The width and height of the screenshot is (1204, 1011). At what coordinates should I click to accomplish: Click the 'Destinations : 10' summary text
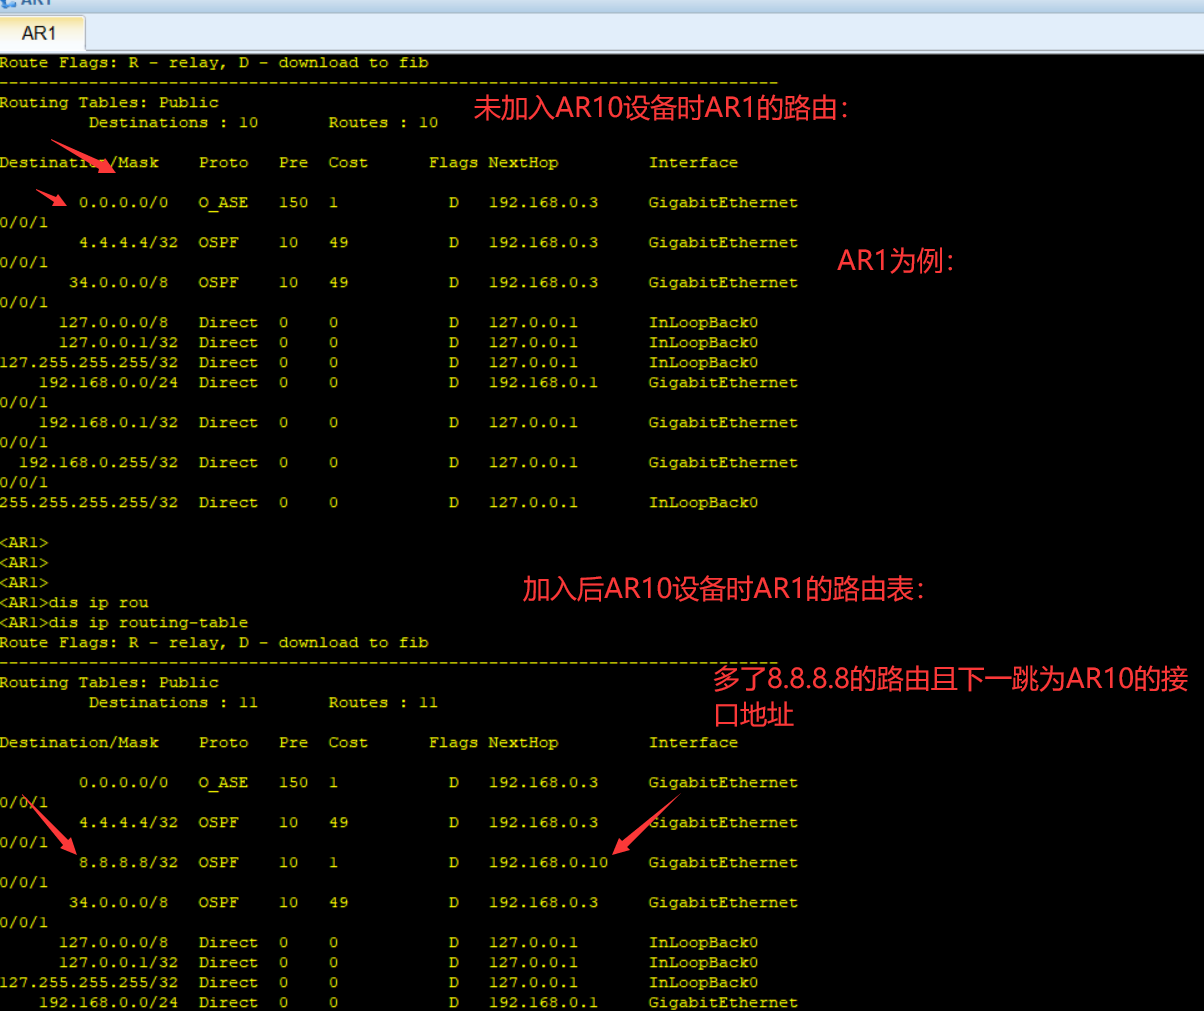click(173, 122)
